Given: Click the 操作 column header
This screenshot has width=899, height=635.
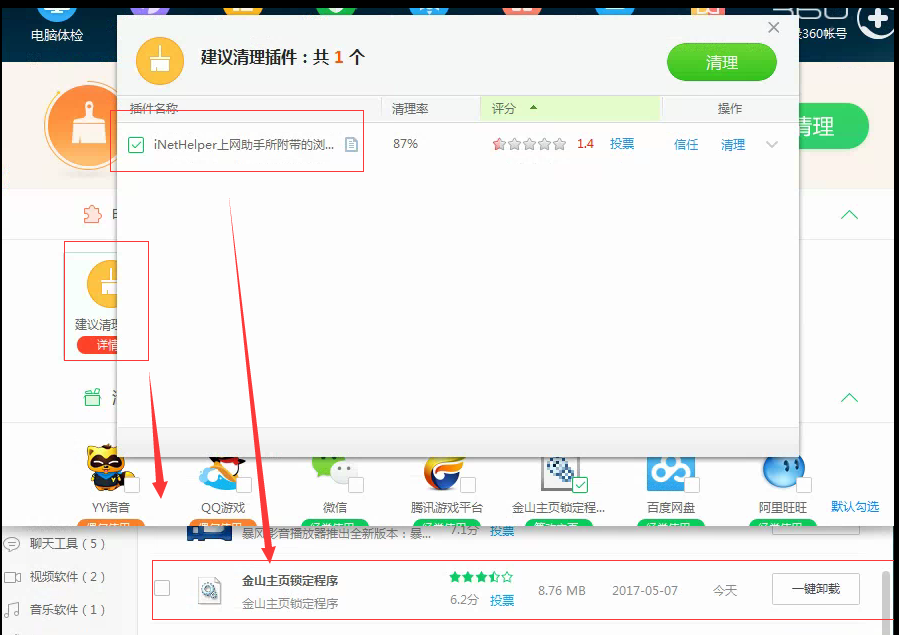Looking at the screenshot, I should point(730,108).
